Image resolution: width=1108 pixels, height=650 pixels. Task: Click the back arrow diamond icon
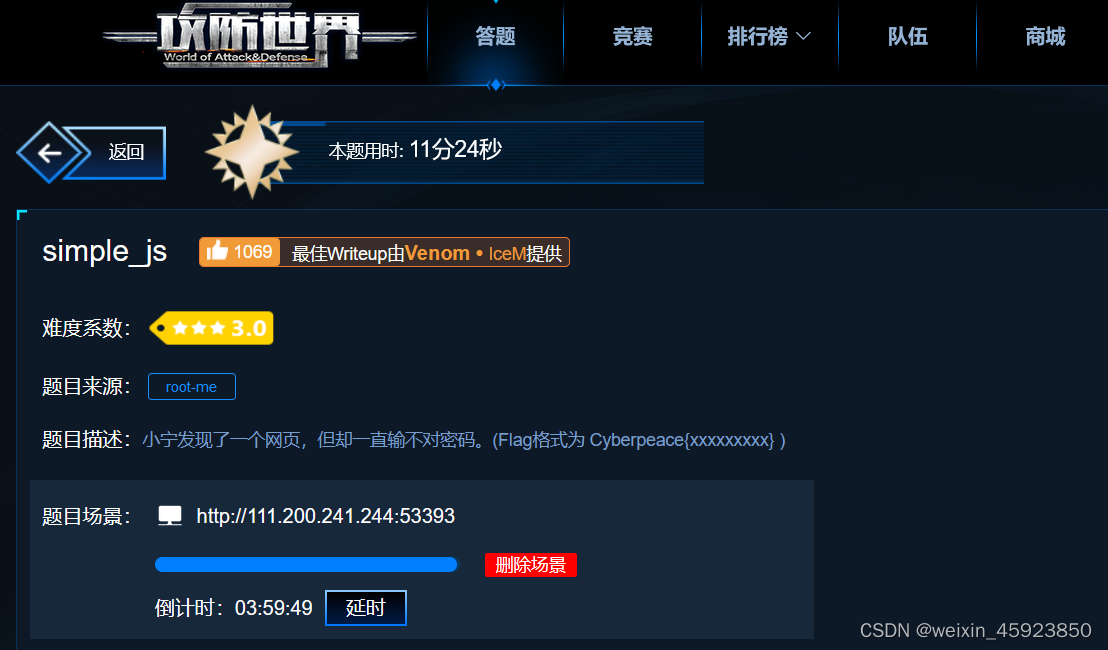(x=49, y=153)
